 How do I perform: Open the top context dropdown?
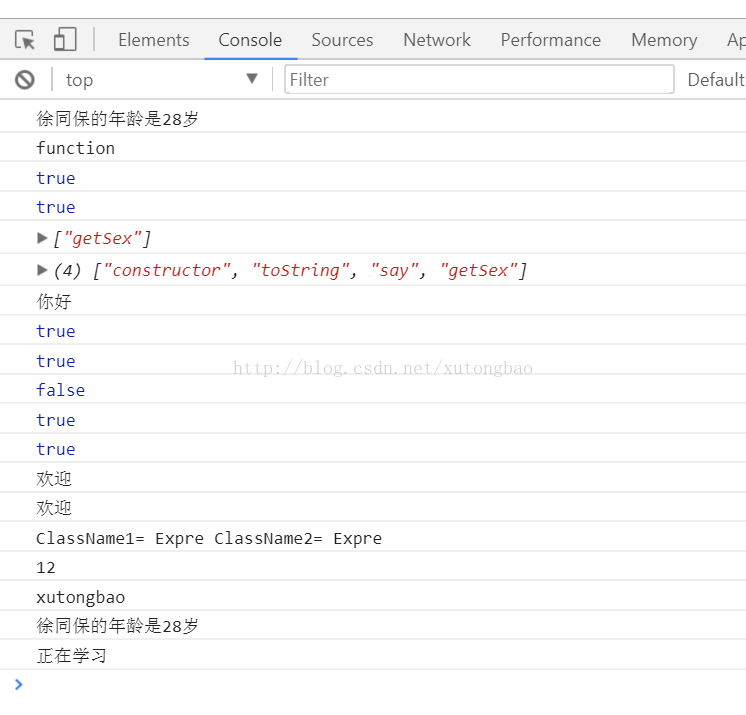click(x=162, y=79)
